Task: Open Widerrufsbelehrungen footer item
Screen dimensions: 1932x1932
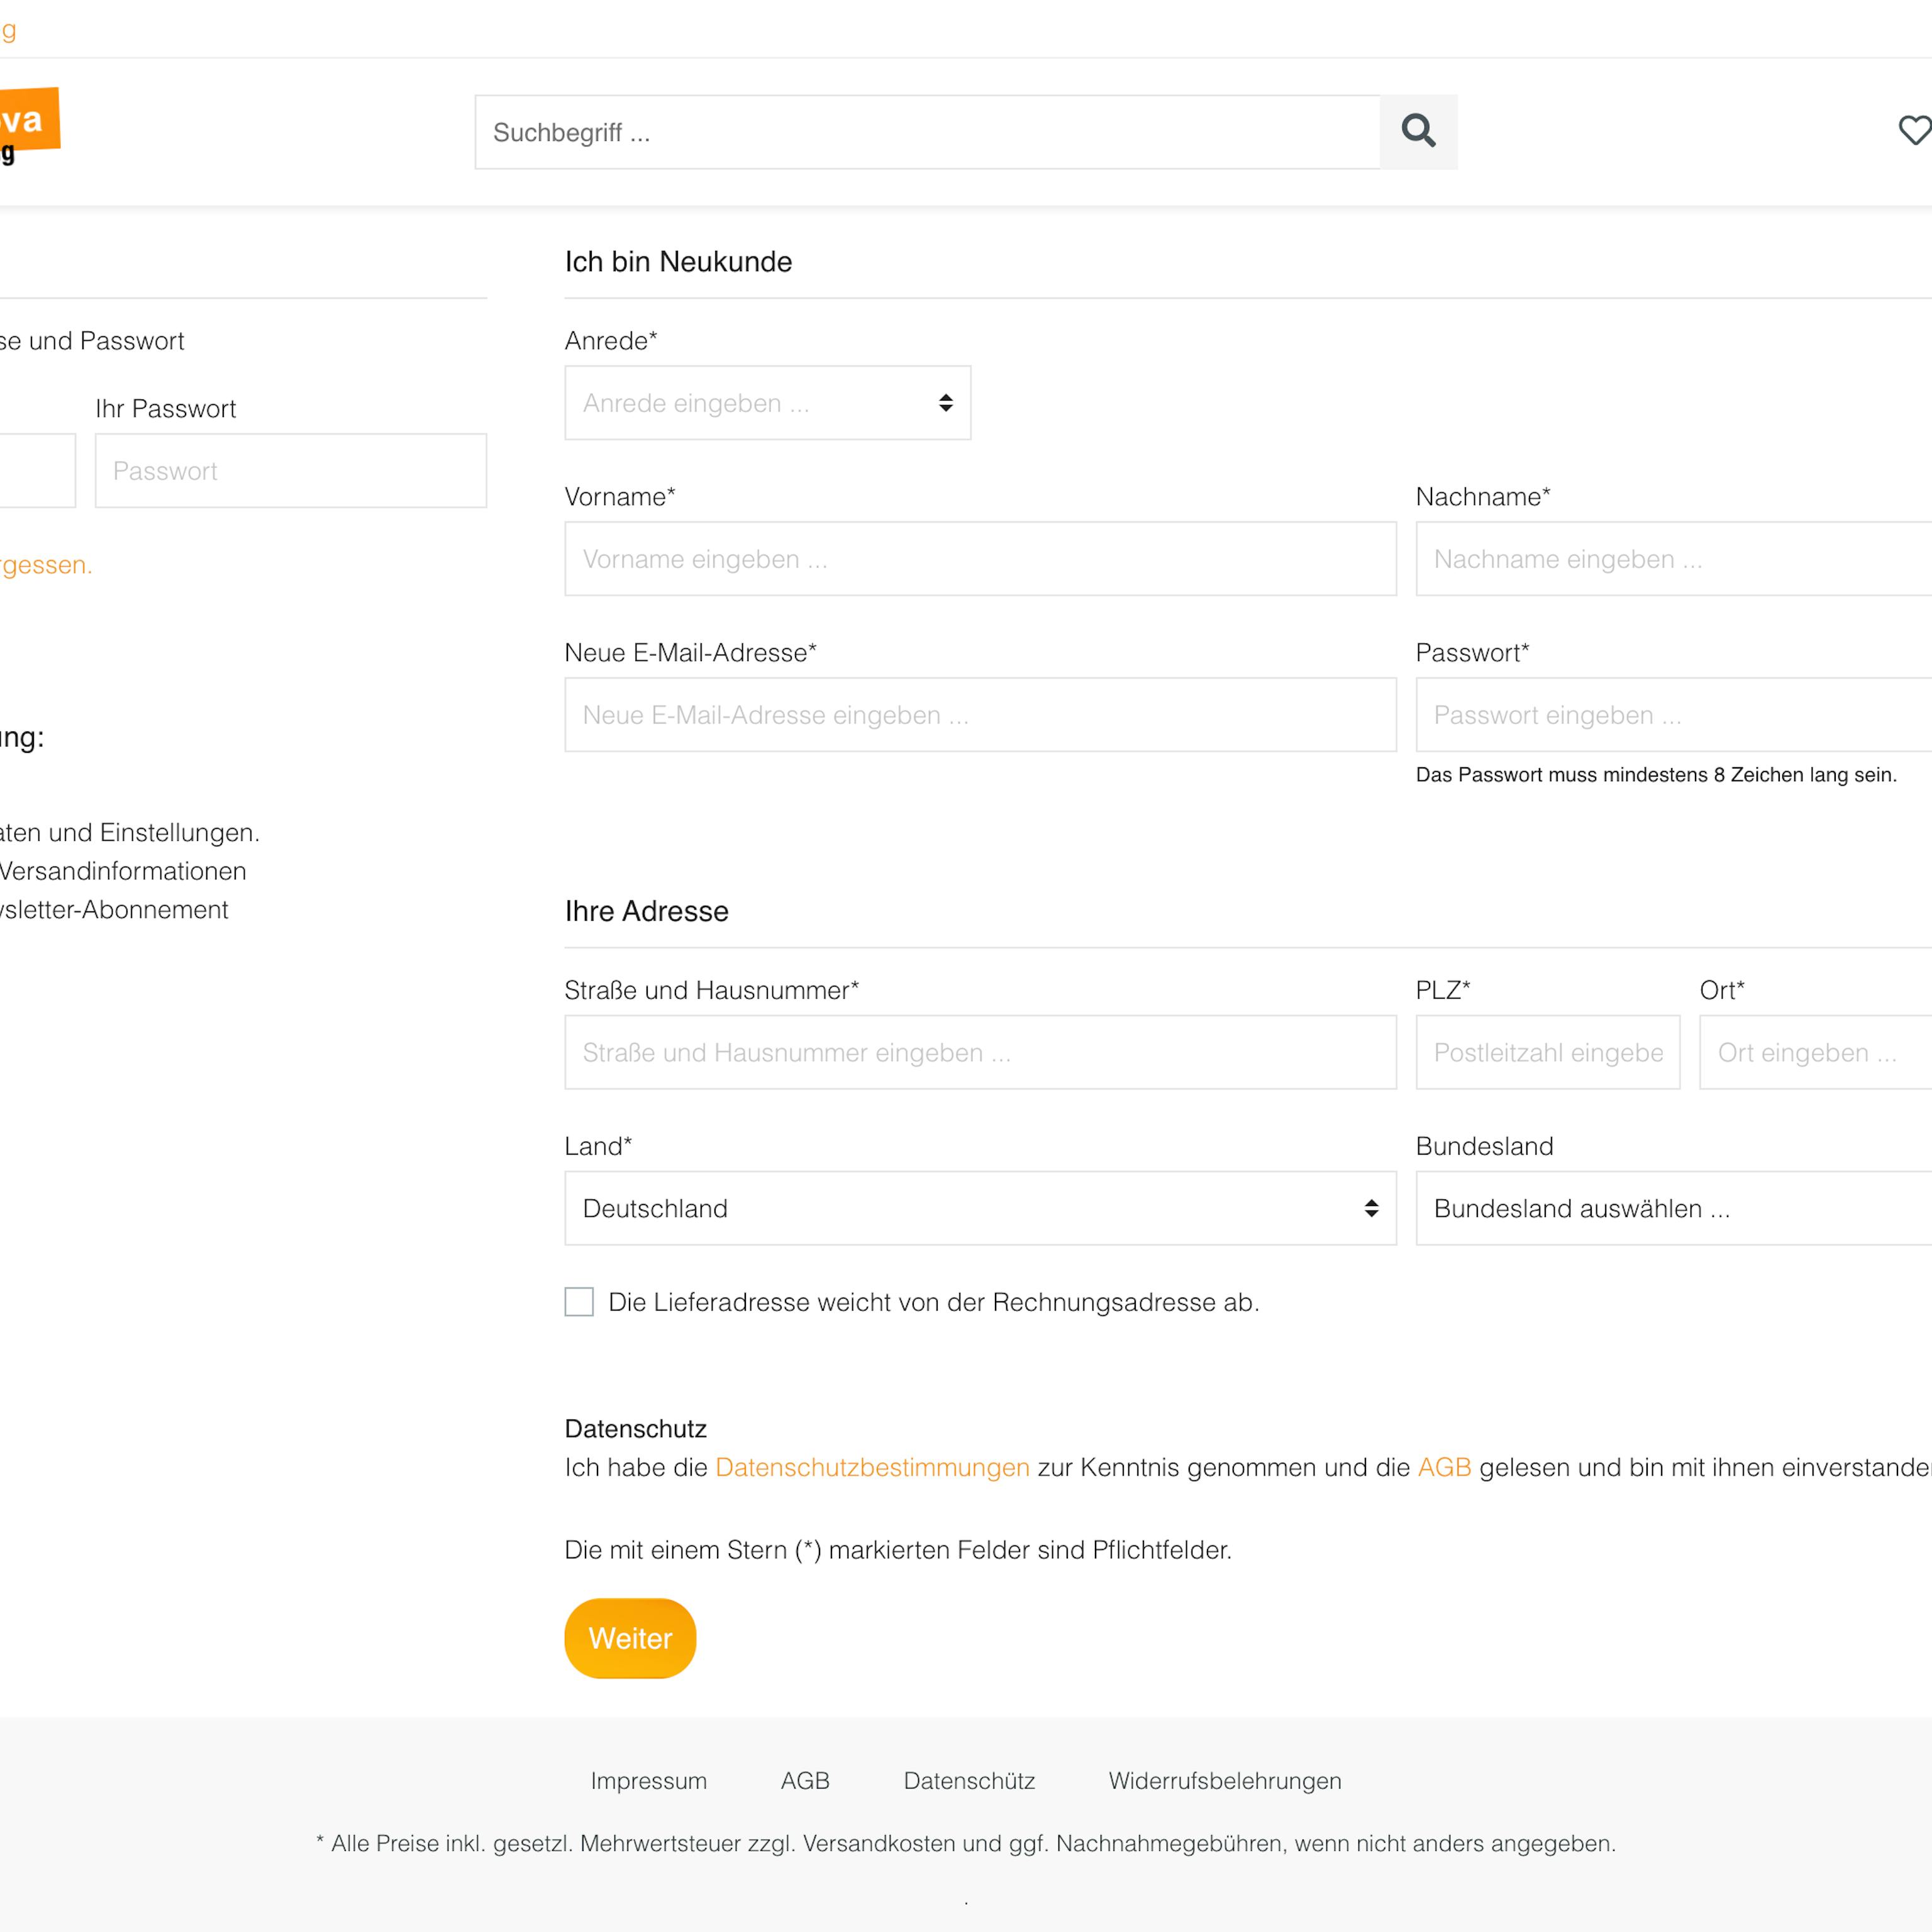Action: [1224, 1781]
